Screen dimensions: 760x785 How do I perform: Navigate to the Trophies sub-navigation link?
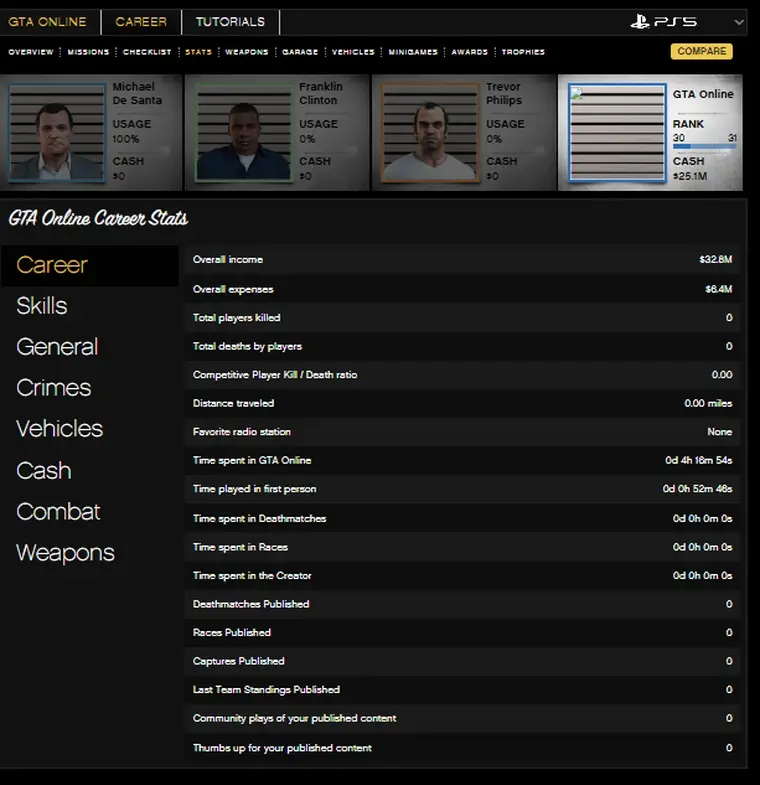click(523, 52)
